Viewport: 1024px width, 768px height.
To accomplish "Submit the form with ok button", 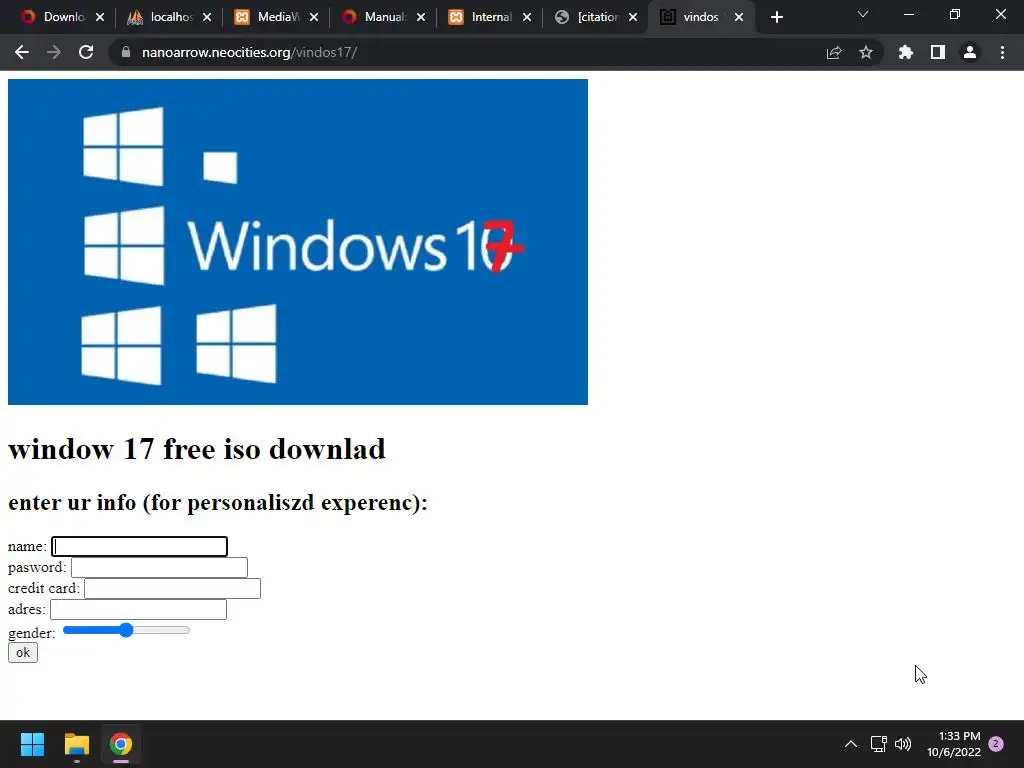I will click(23, 652).
